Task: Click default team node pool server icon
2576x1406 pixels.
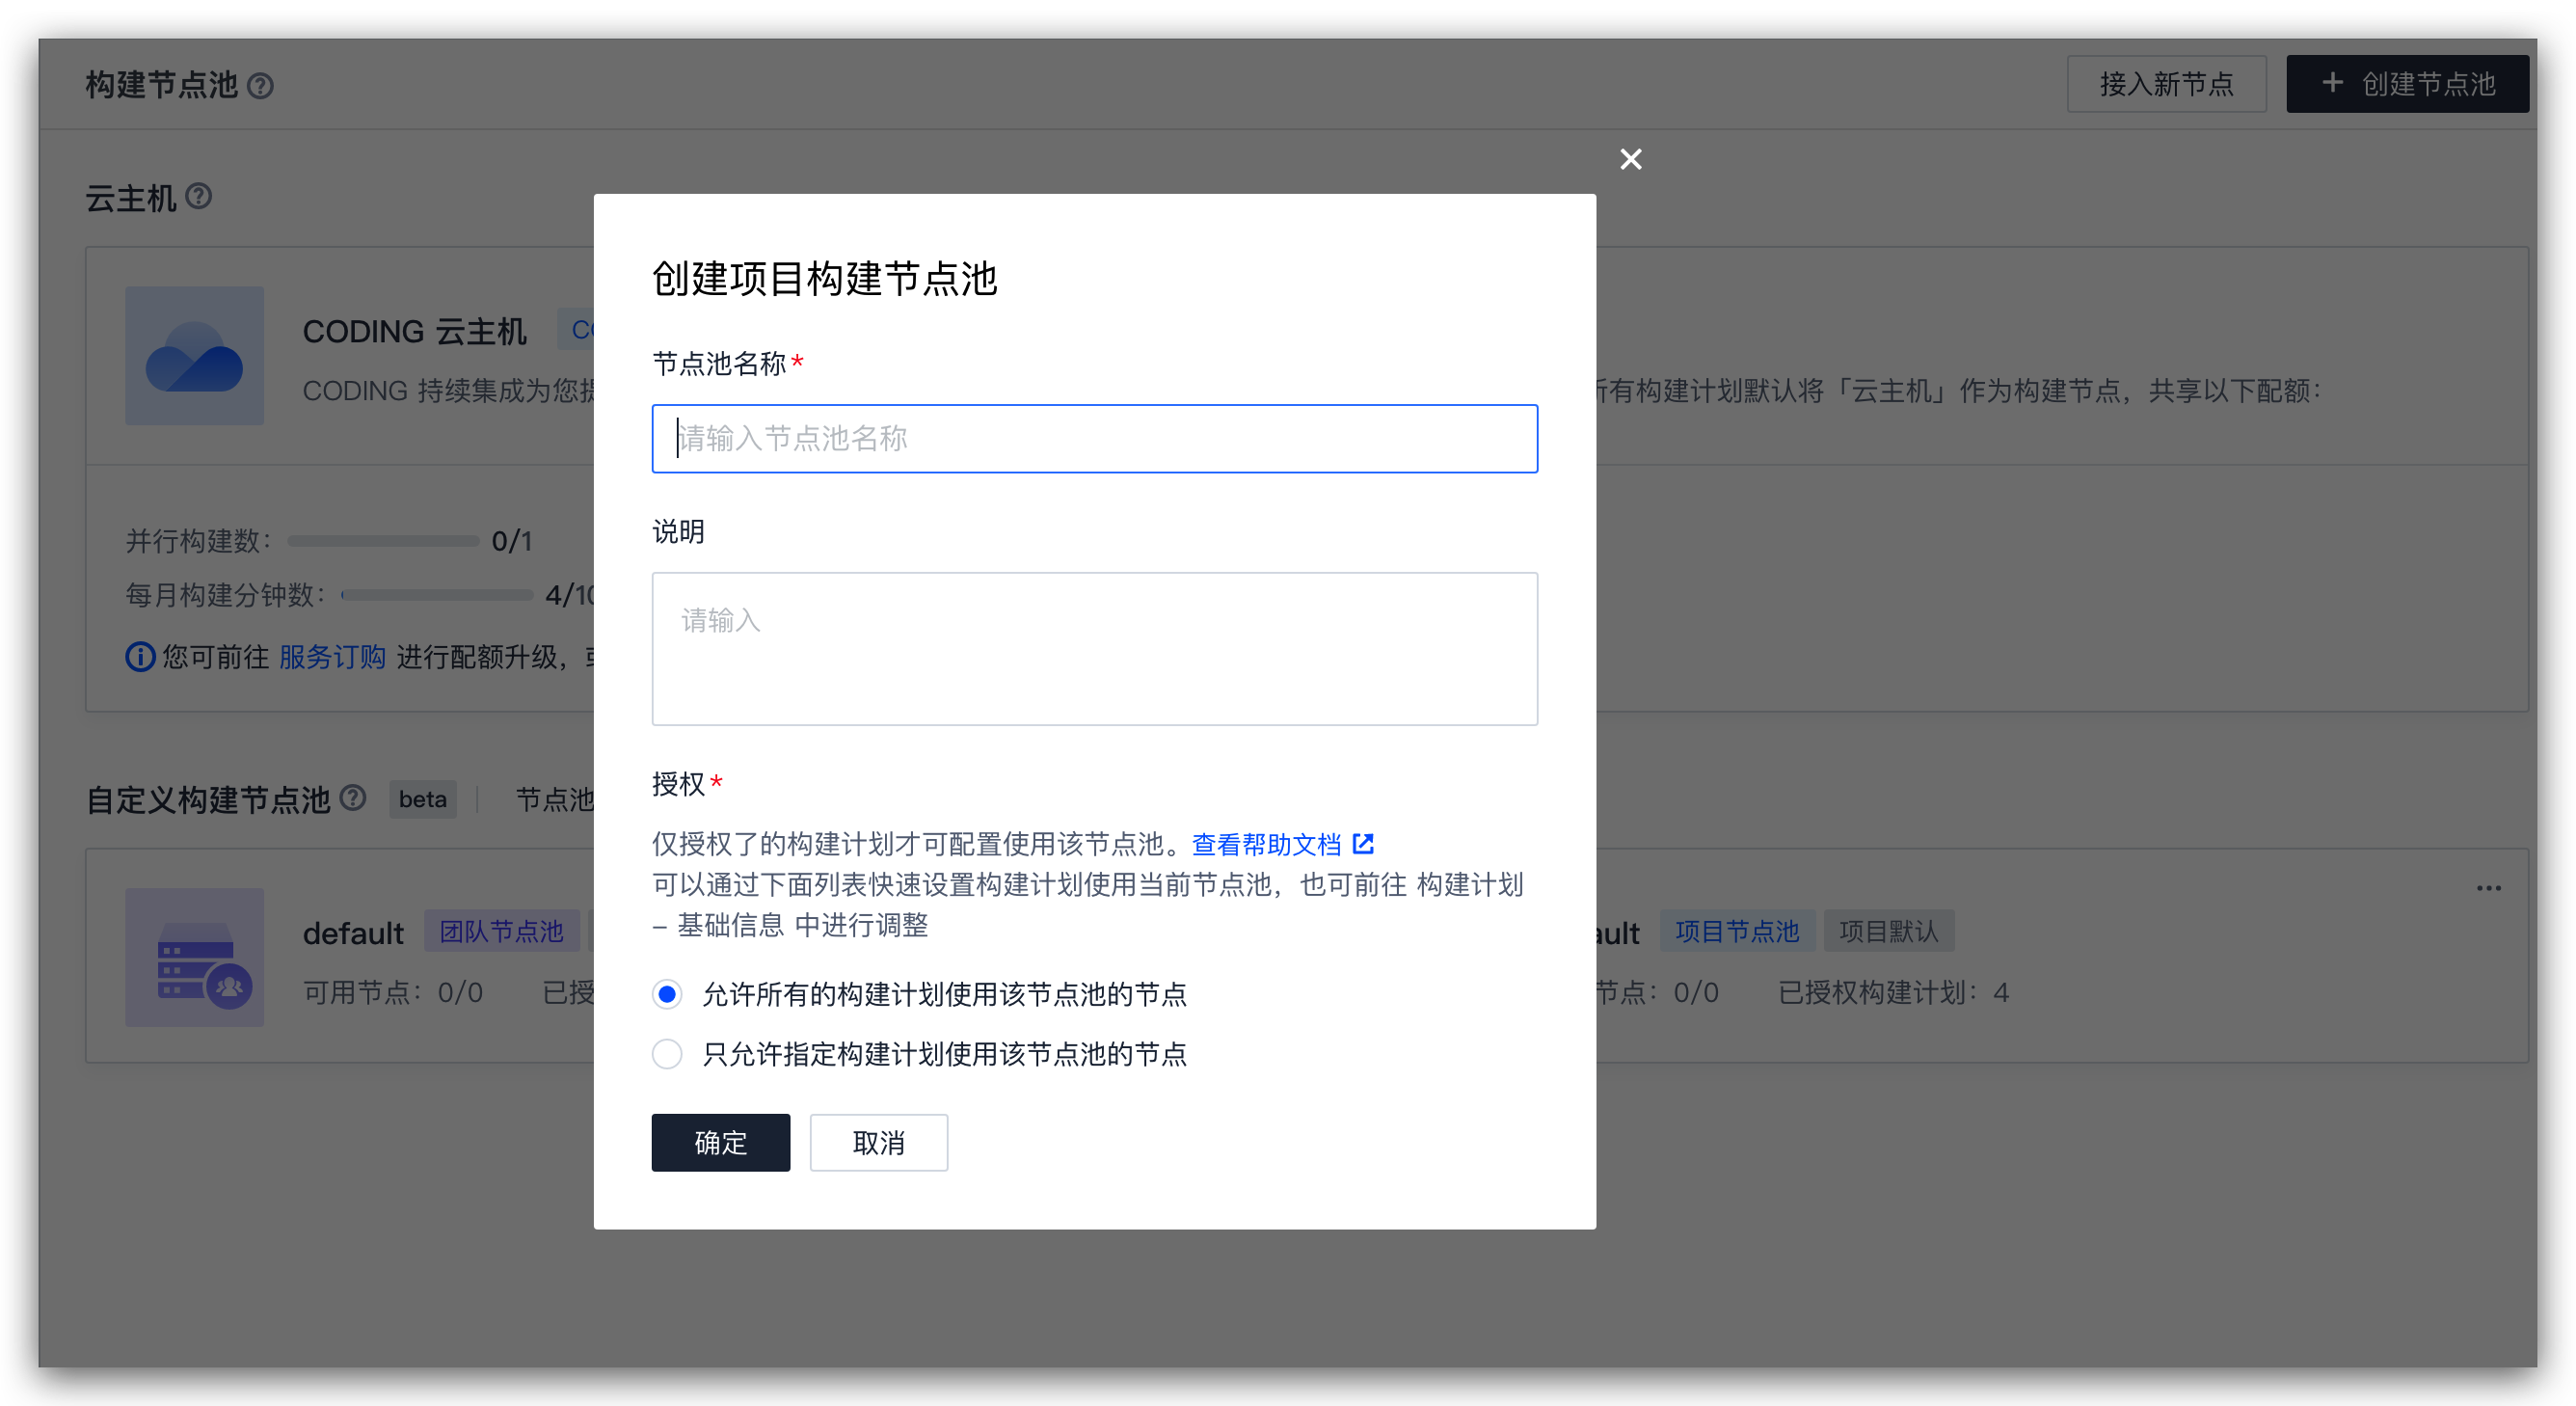Action: pyautogui.click(x=194, y=957)
